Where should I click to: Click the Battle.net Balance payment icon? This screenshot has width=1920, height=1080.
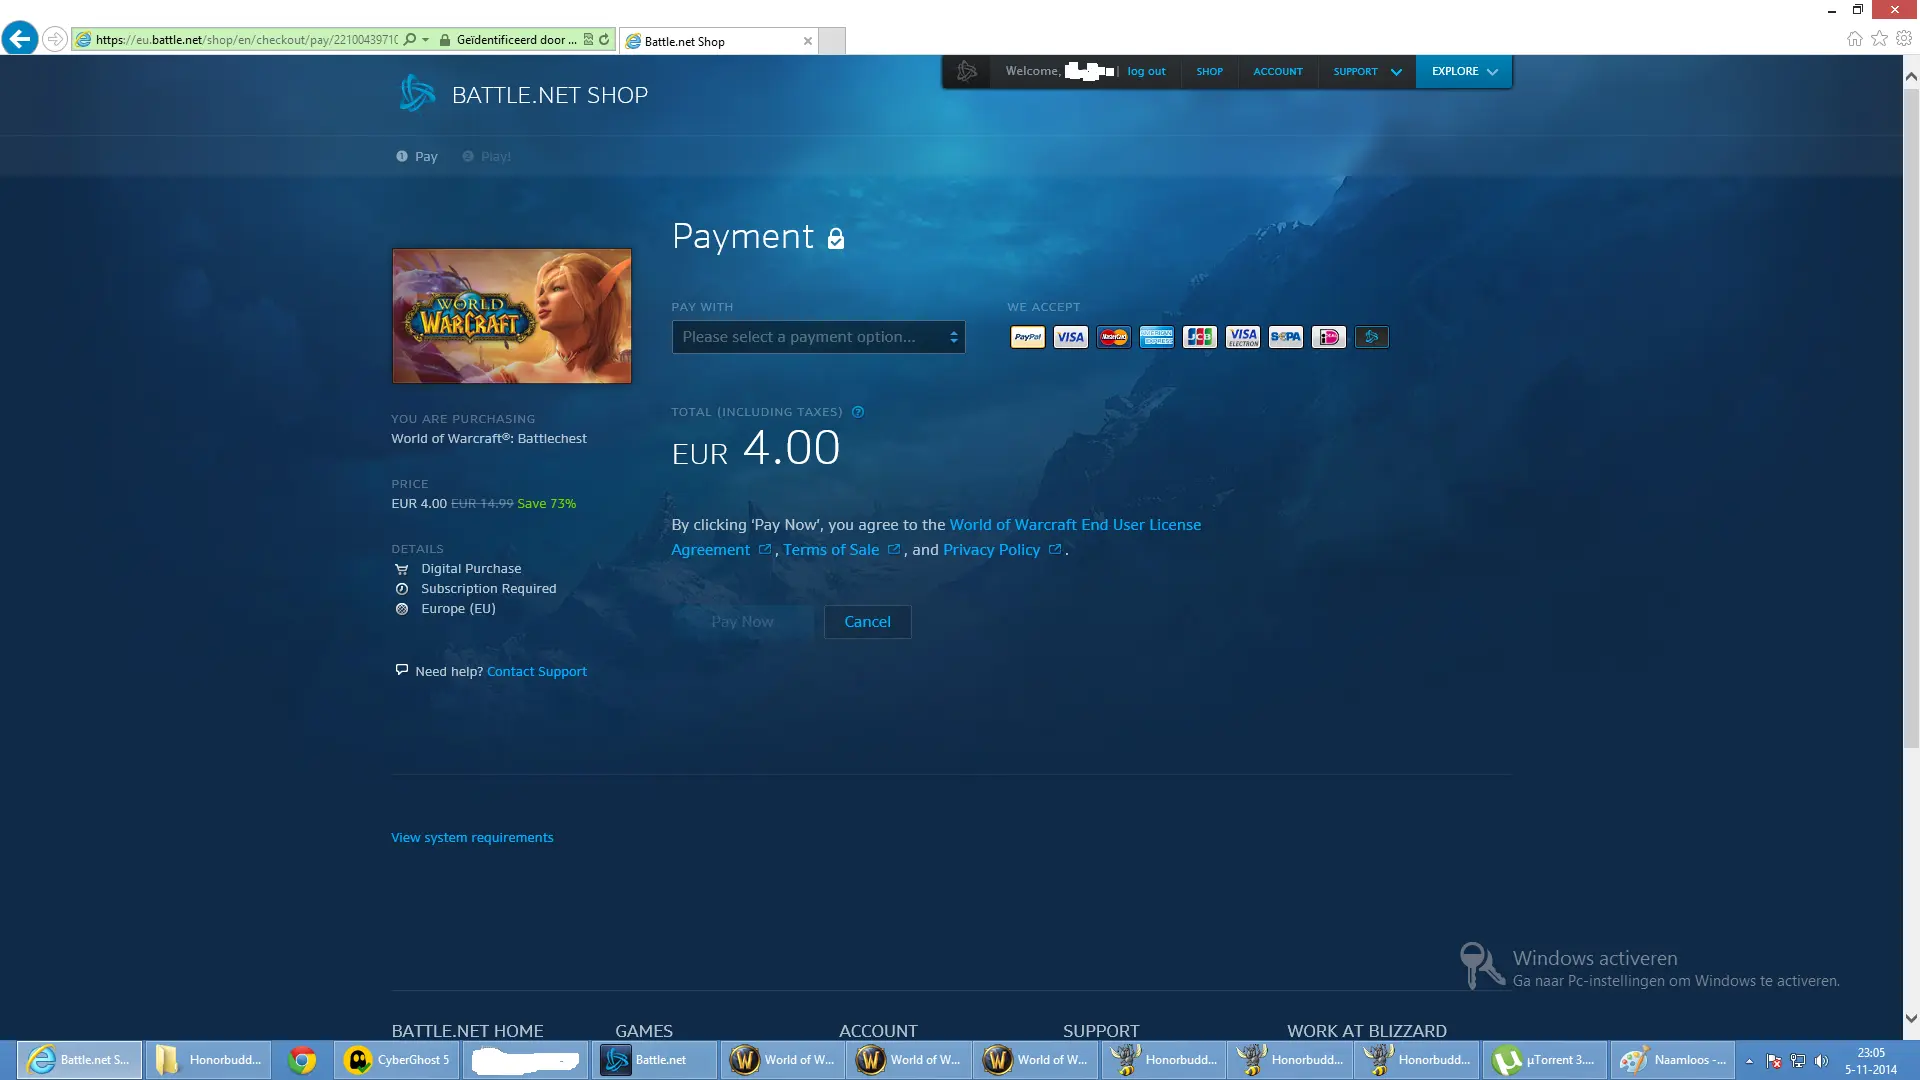click(x=1371, y=337)
